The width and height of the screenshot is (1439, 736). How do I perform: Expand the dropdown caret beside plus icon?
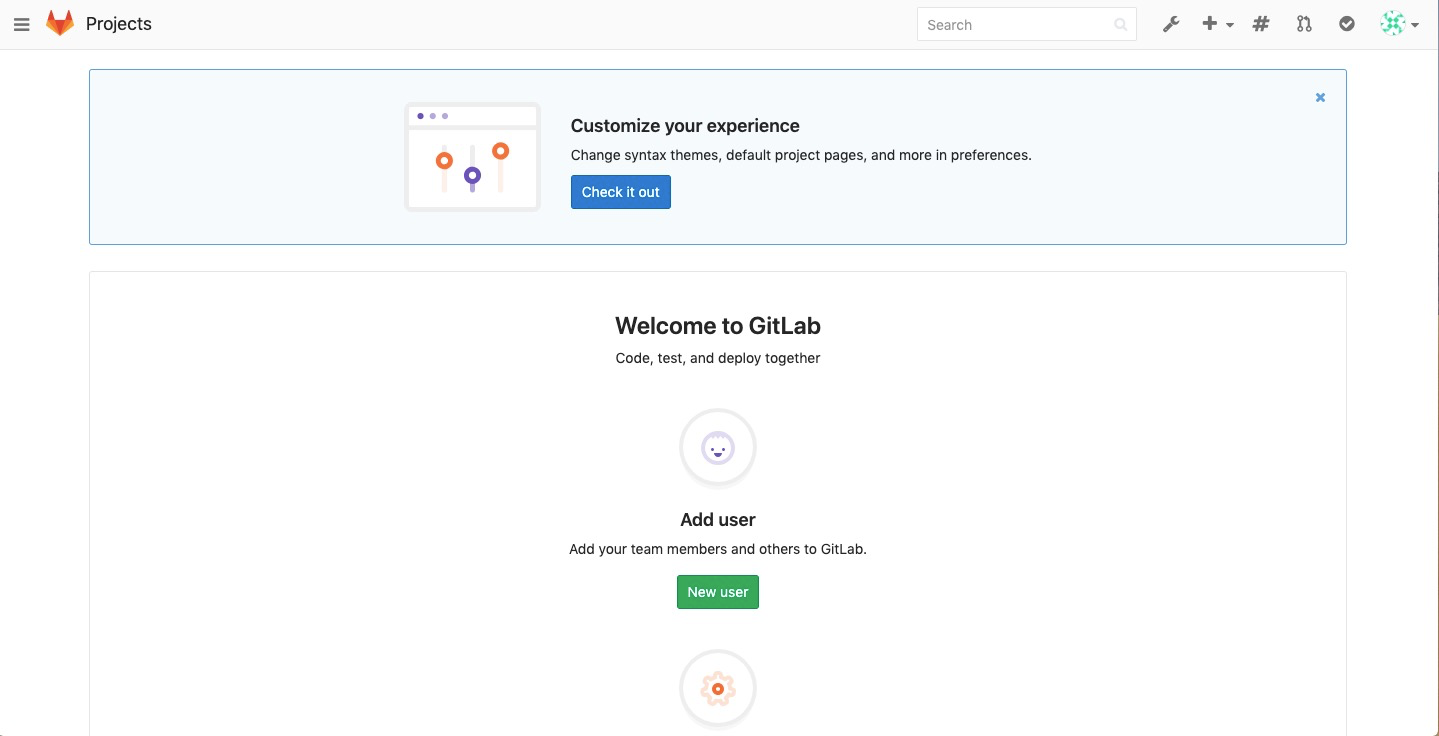pos(1230,25)
